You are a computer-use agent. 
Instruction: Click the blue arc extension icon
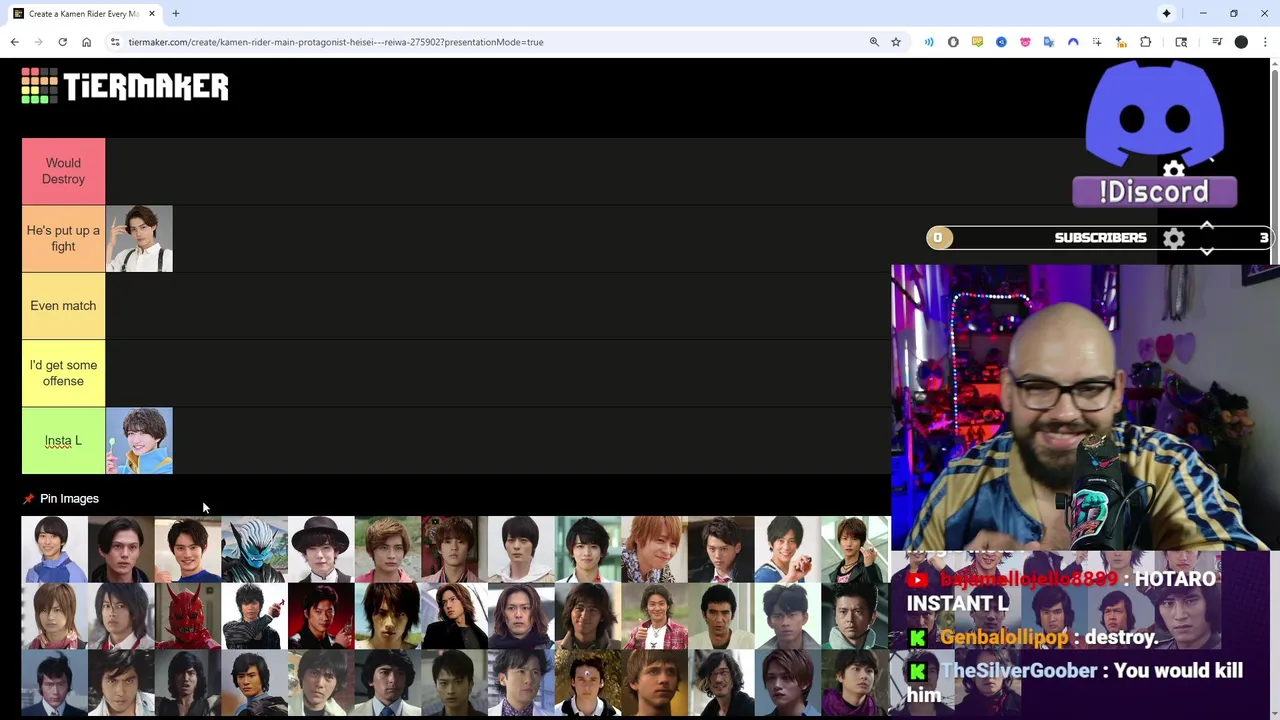(1073, 42)
